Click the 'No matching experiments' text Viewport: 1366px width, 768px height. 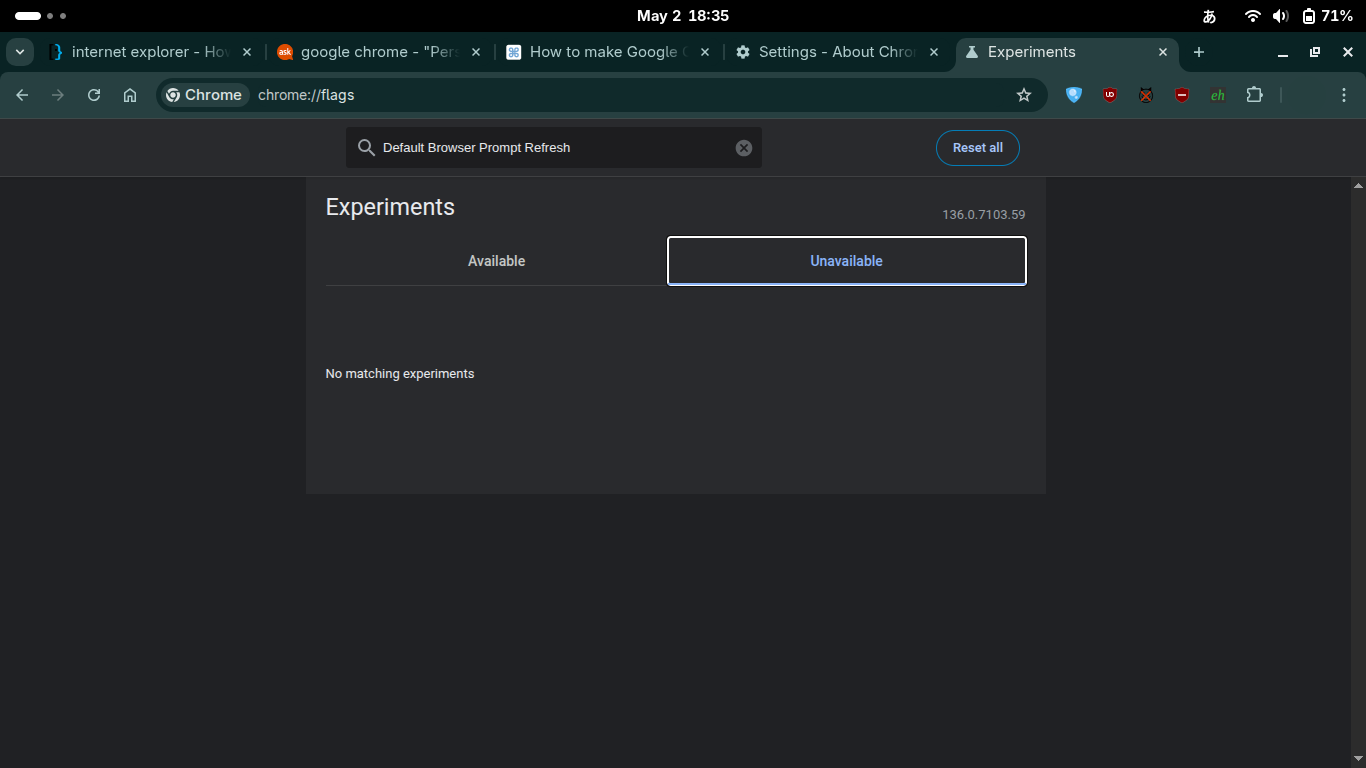point(400,374)
